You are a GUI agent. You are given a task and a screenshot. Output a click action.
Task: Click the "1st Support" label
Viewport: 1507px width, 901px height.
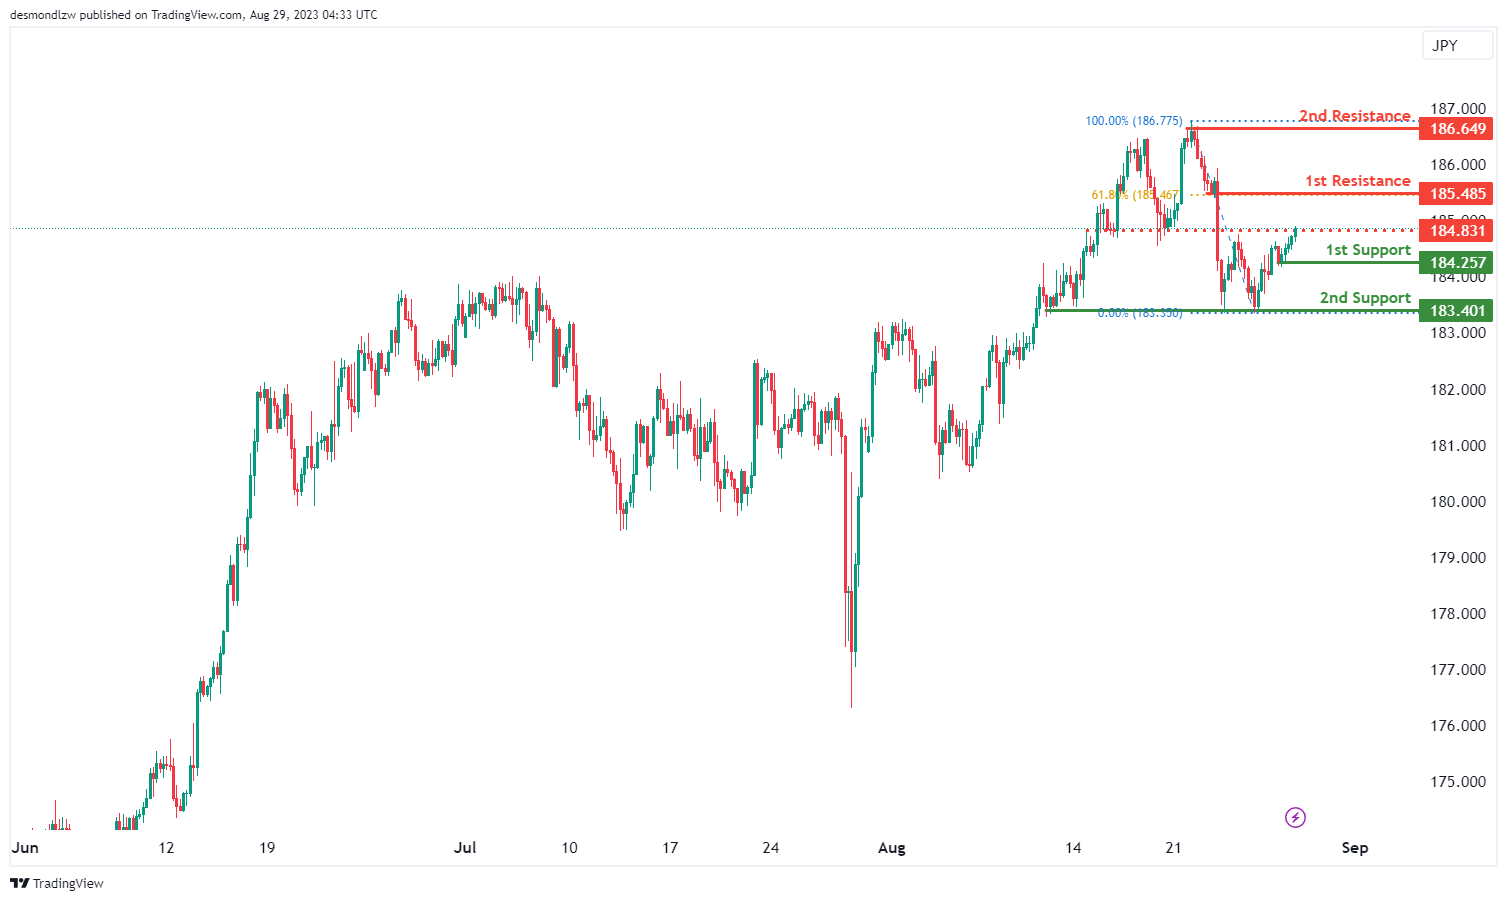tap(1367, 250)
